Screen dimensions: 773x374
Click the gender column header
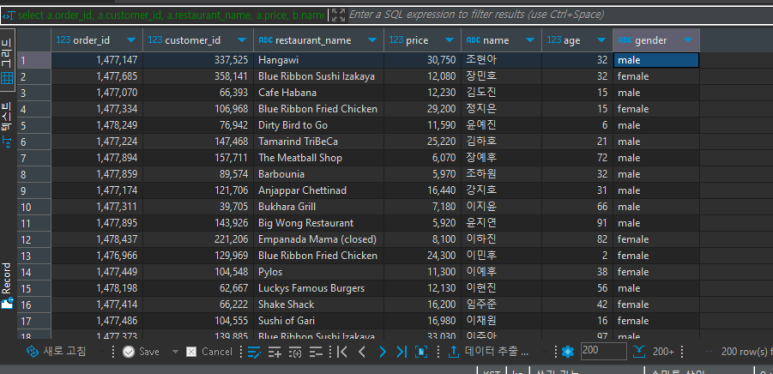(x=656, y=40)
